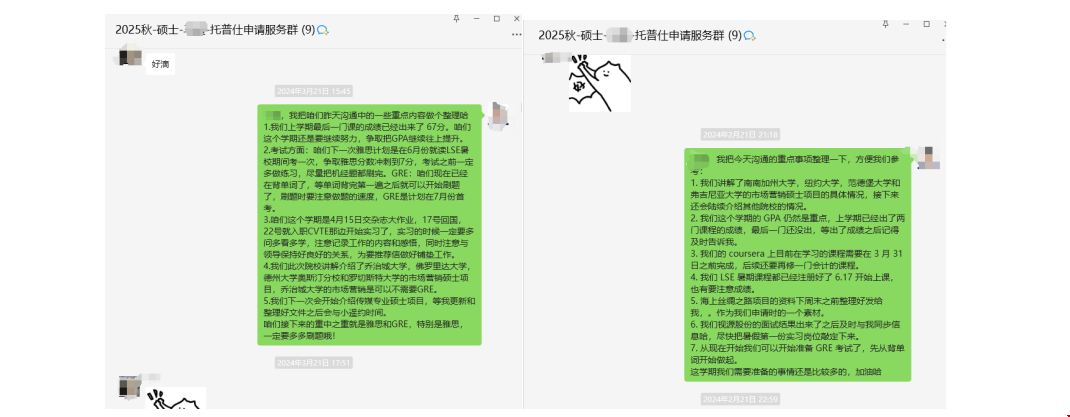
Task: Open avatar of the member who sent 好滴
Action: 130,55
